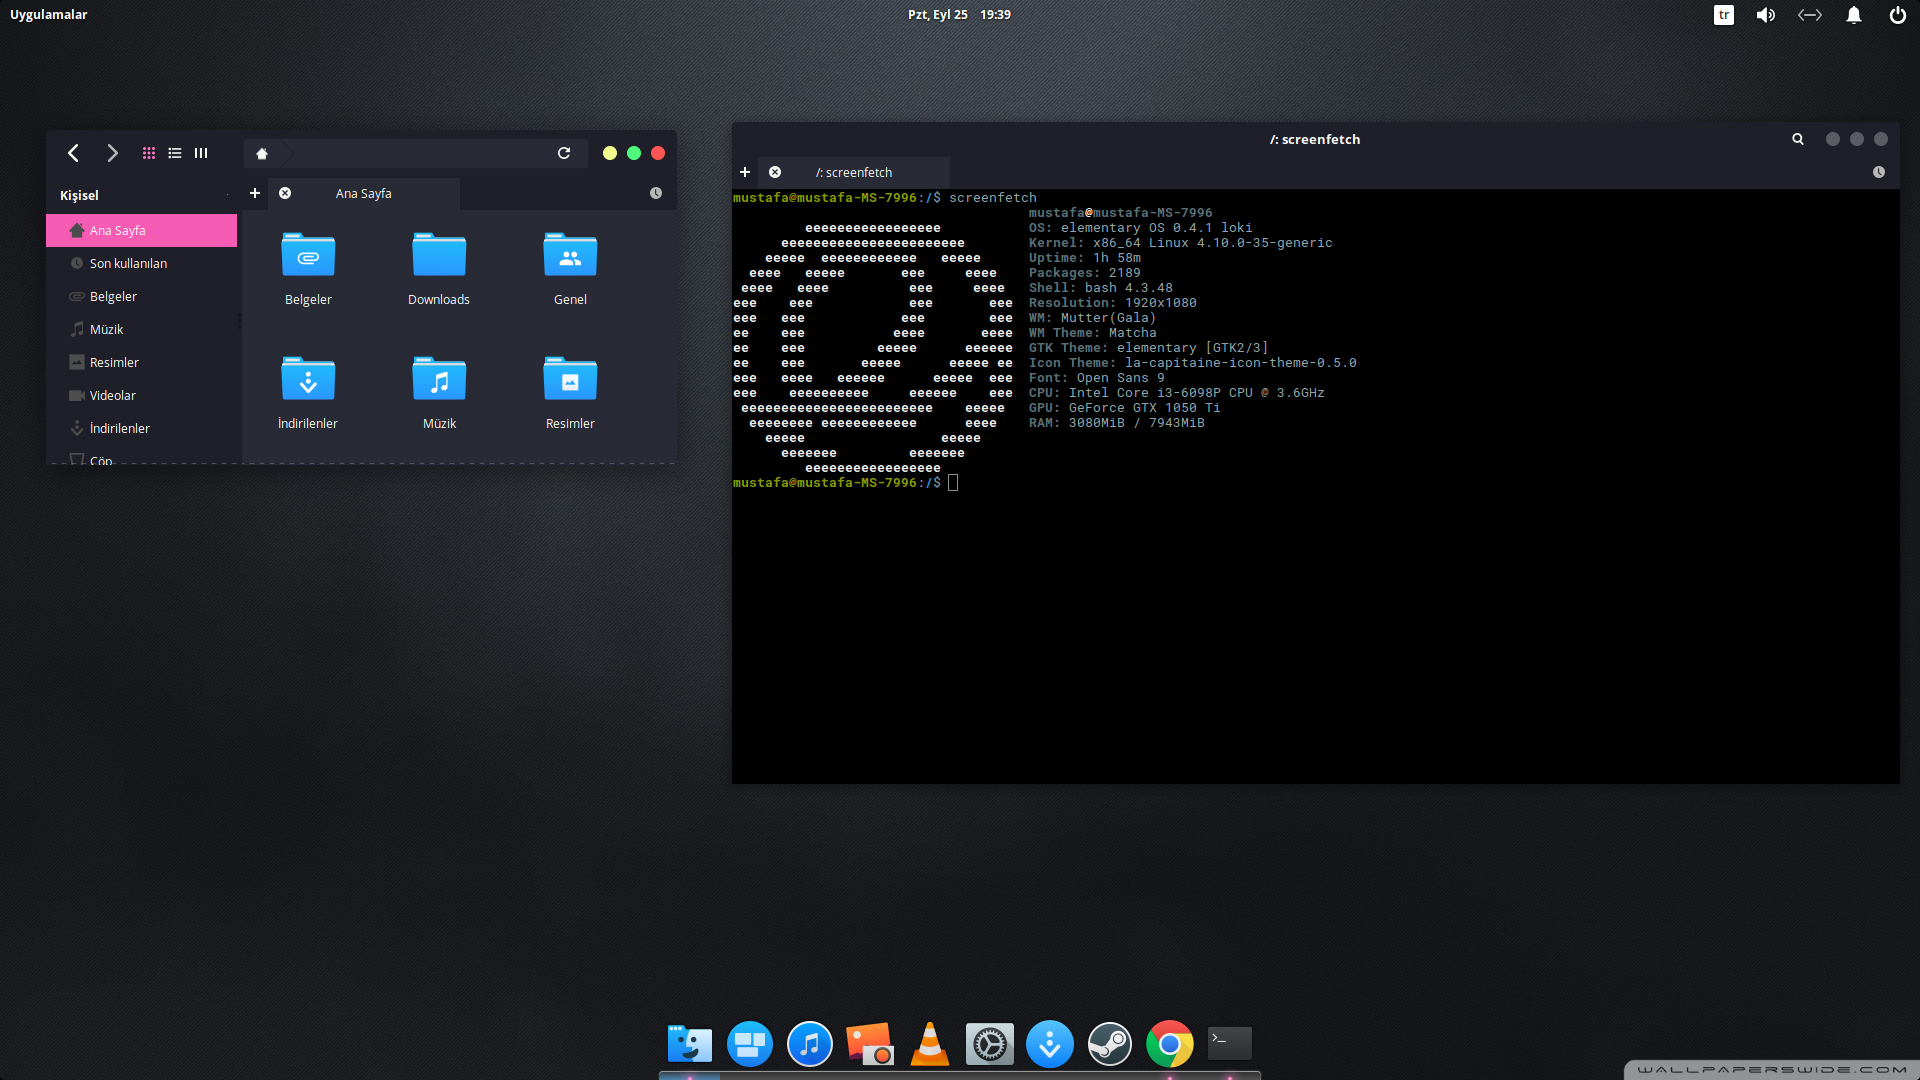Open file manager tab history
This screenshot has width=1920, height=1080.
coord(656,193)
